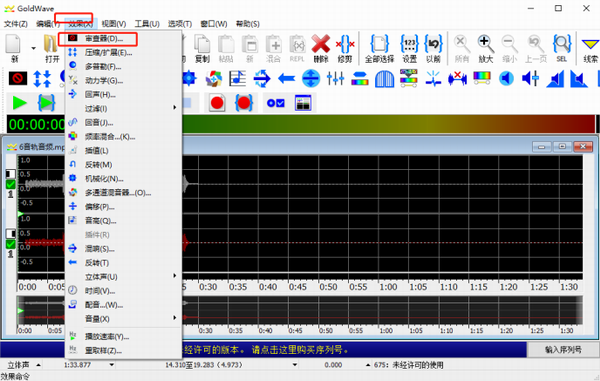Click the blue arch filter toolbar icon
This screenshot has height=381, width=600.
pyautogui.click(x=384, y=79)
